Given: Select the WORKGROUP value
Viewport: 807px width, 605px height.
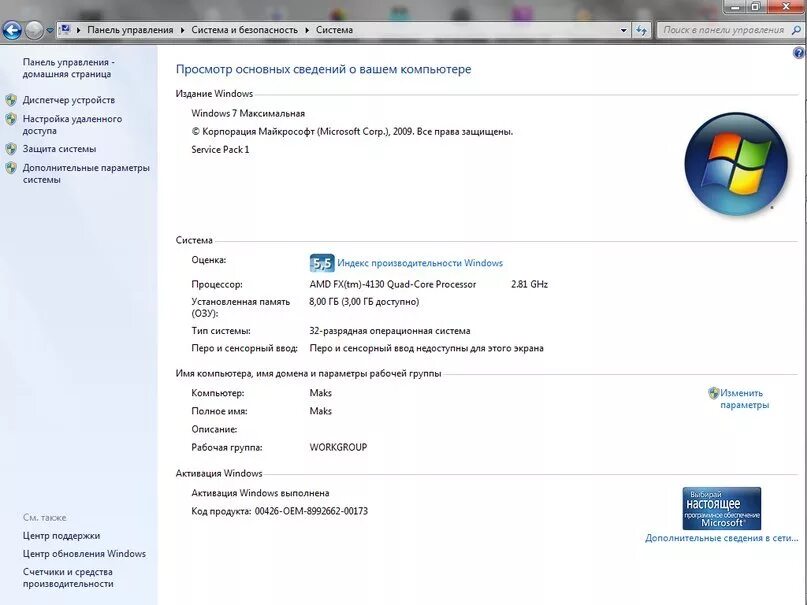Looking at the screenshot, I should tap(338, 447).
